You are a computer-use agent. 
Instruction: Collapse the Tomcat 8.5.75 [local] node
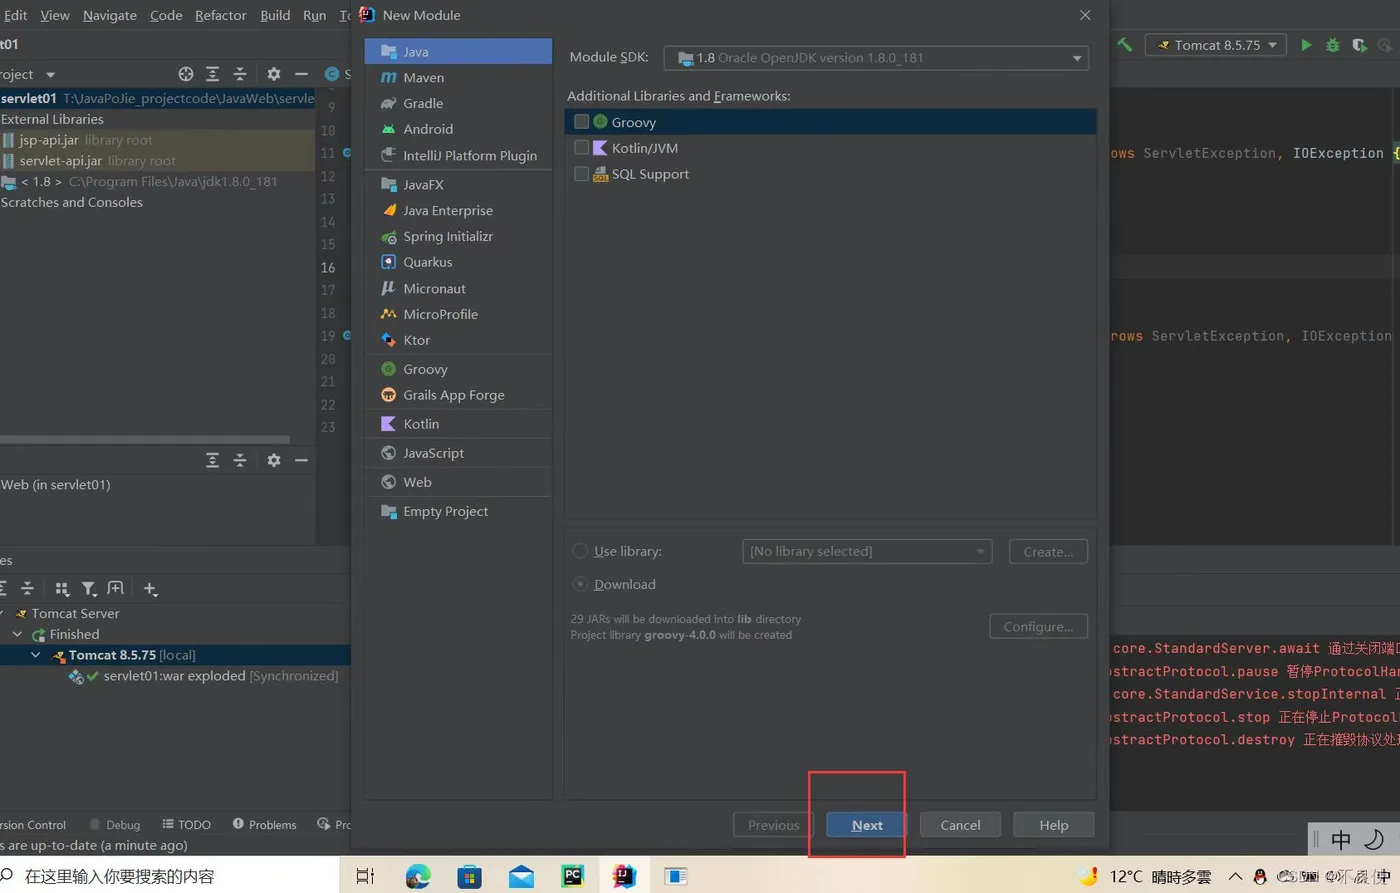[x=36, y=655]
